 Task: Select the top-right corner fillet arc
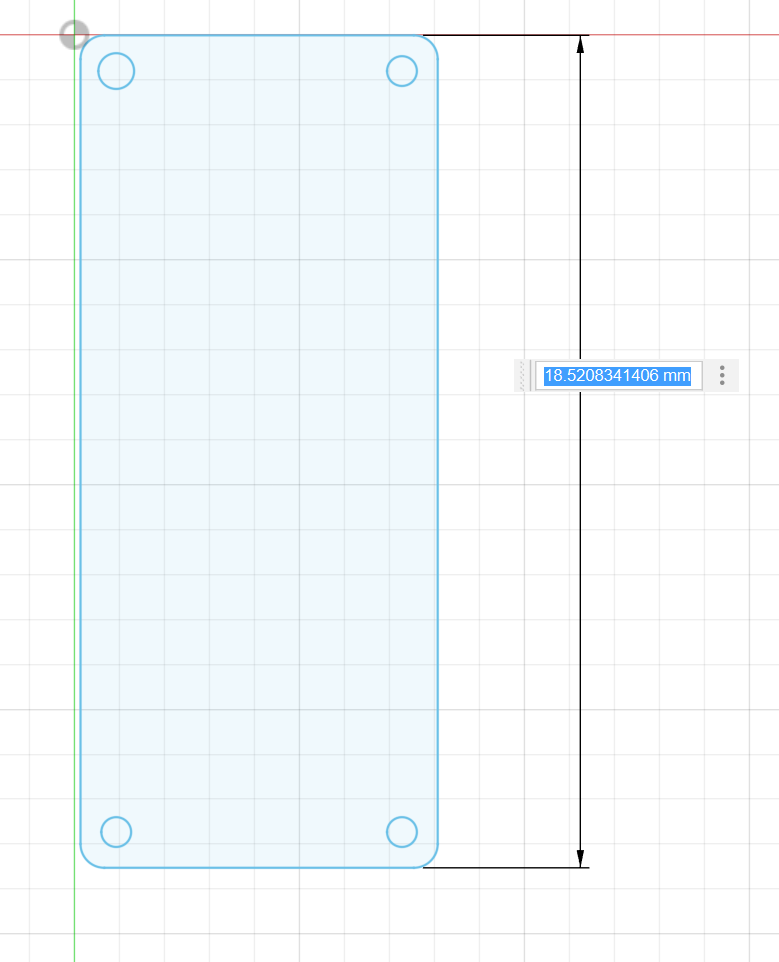(x=431, y=42)
